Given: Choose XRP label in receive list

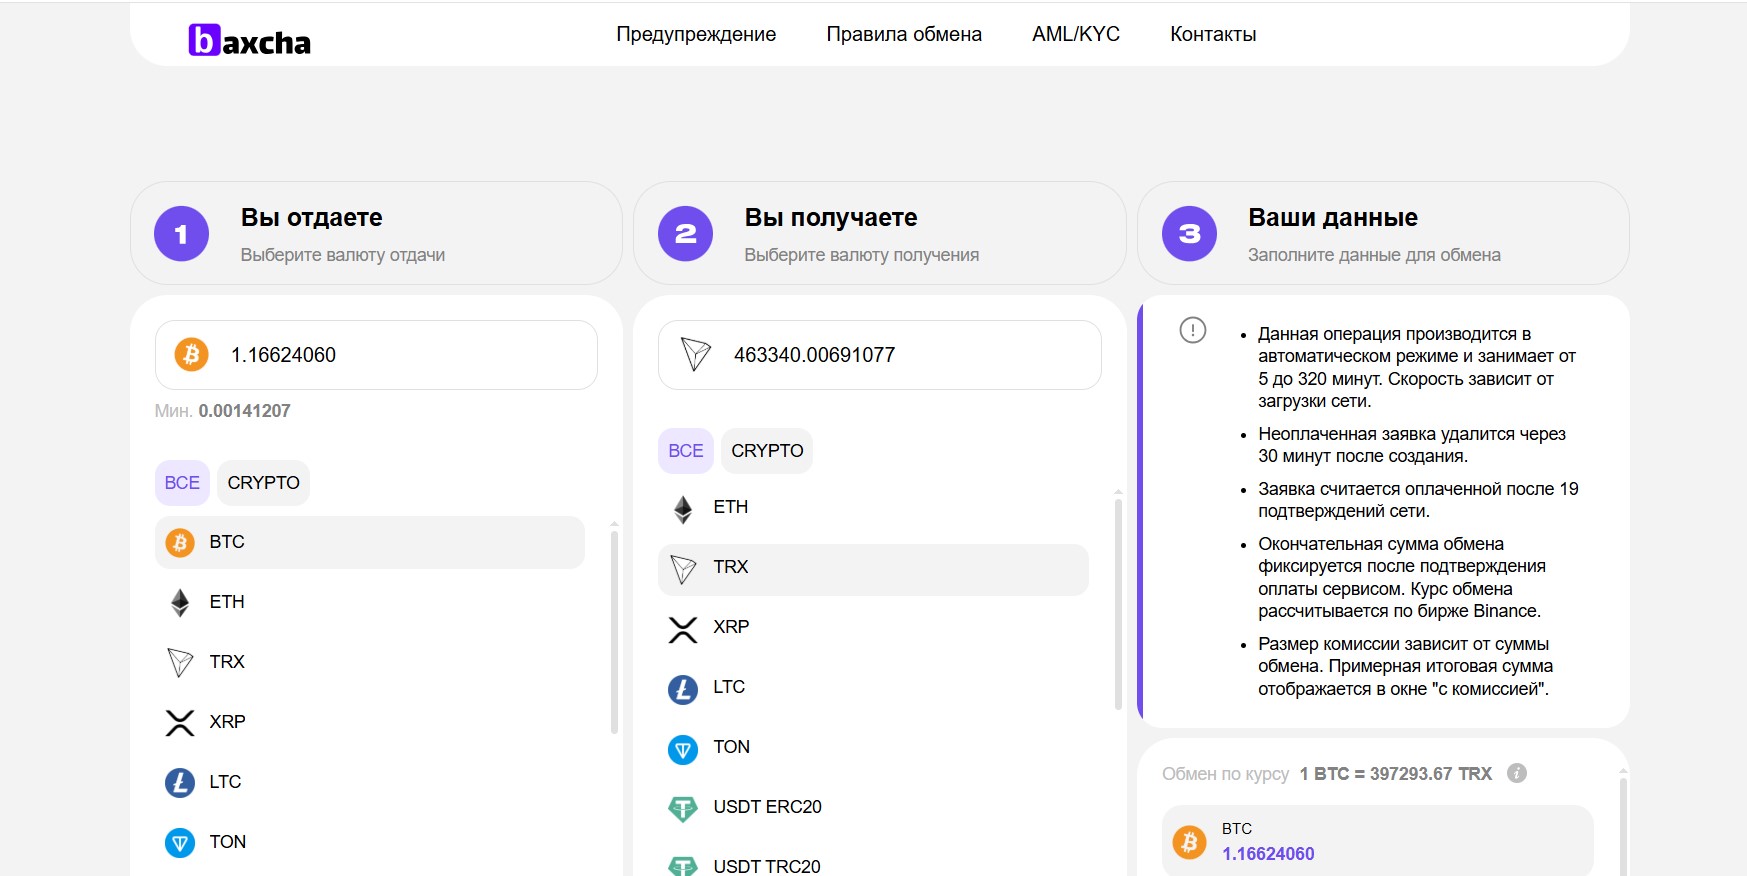Looking at the screenshot, I should tap(731, 627).
